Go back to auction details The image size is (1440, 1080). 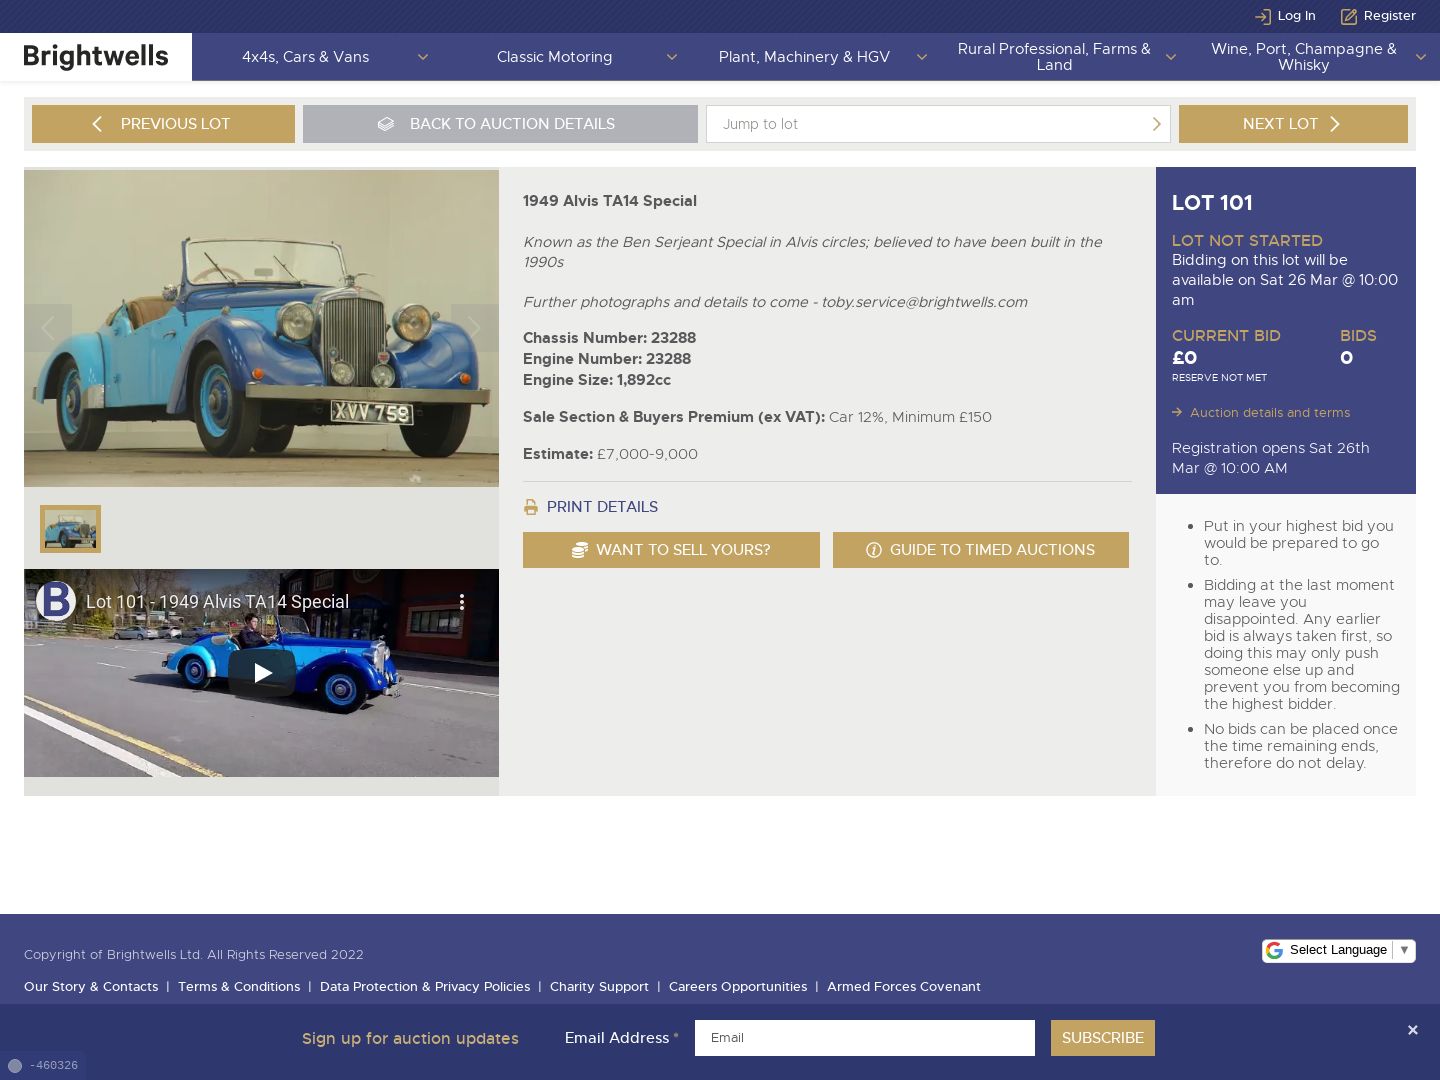500,124
